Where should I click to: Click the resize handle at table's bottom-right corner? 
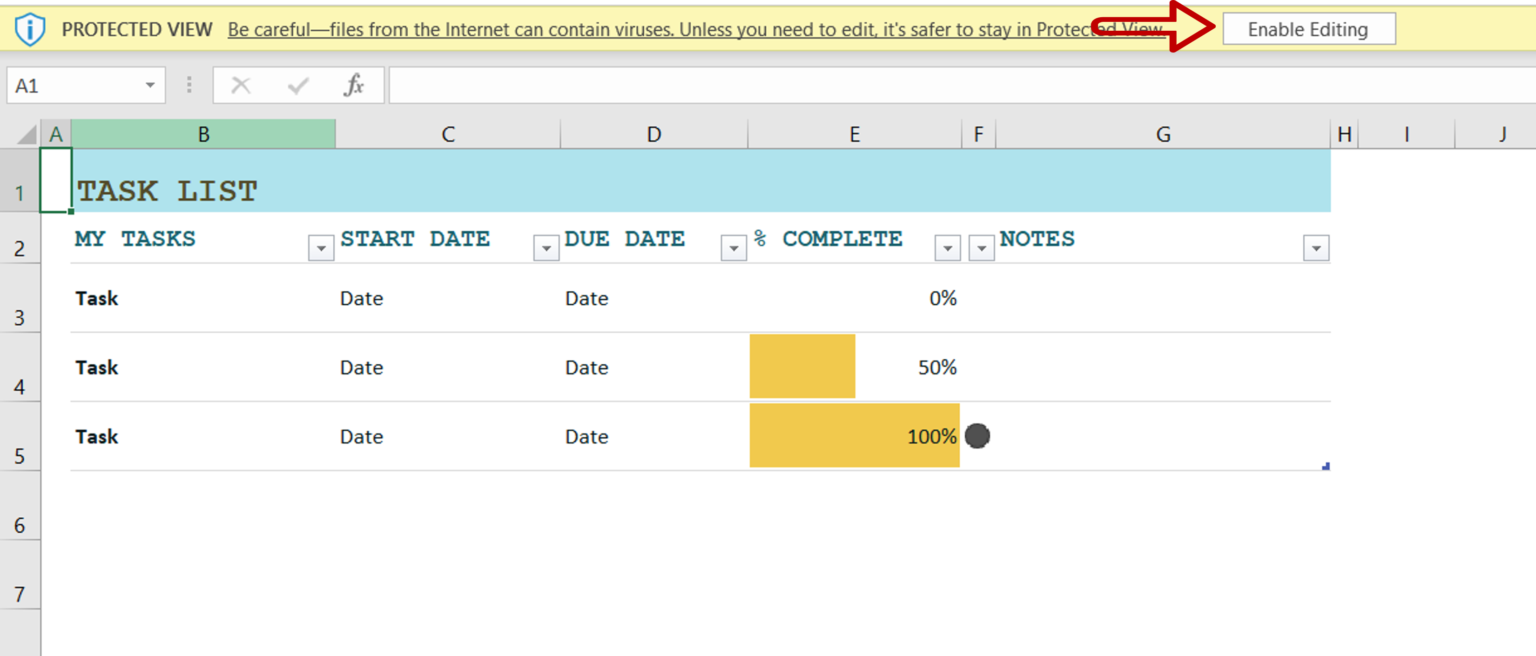click(x=1326, y=464)
